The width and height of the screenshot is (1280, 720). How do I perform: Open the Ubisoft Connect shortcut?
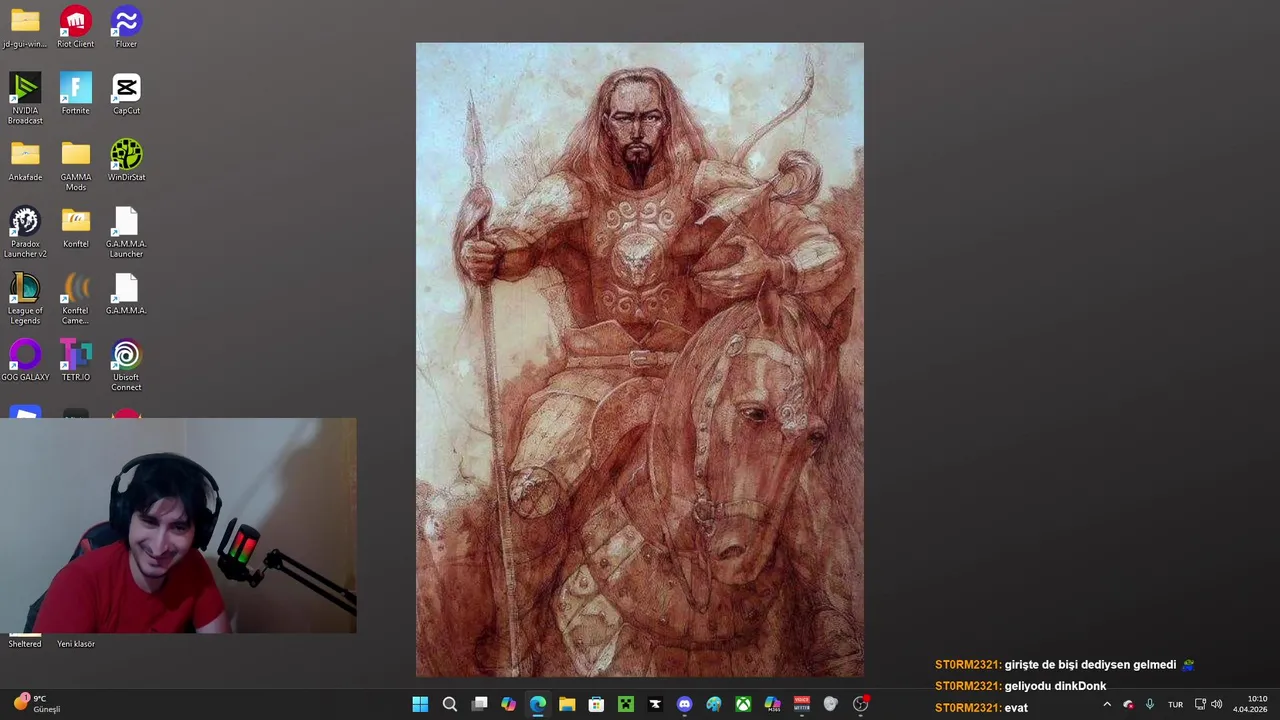click(x=126, y=365)
